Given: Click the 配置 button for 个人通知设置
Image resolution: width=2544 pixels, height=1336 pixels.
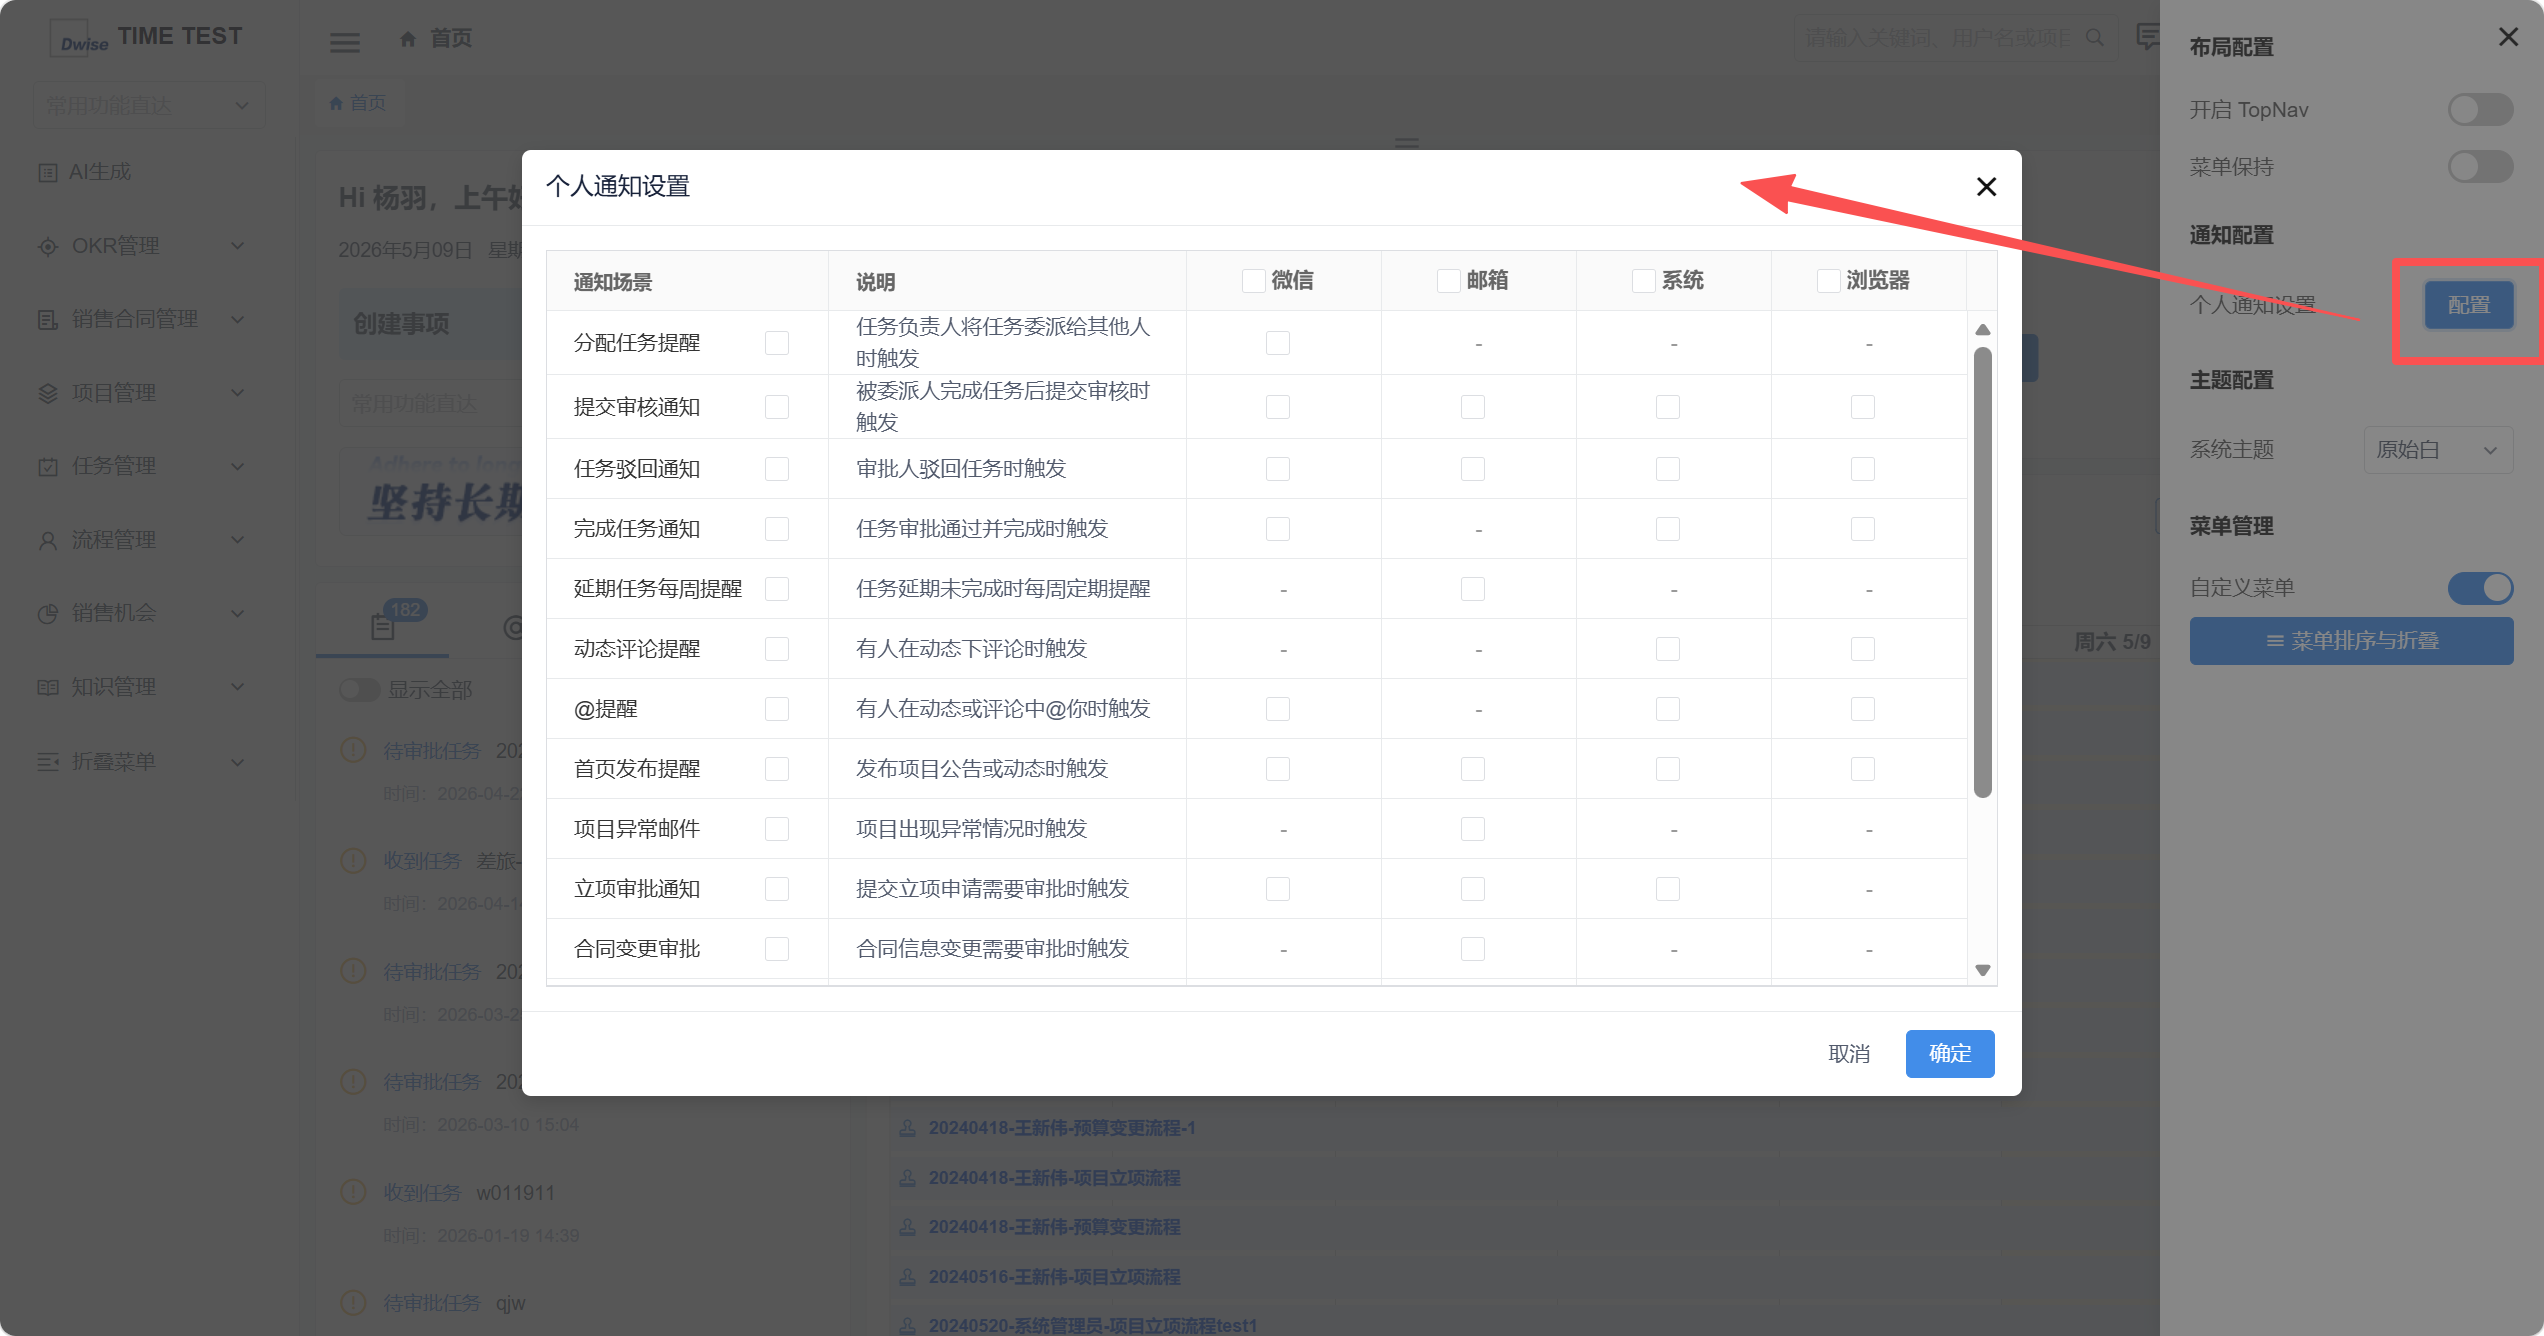Looking at the screenshot, I should tap(2469, 305).
